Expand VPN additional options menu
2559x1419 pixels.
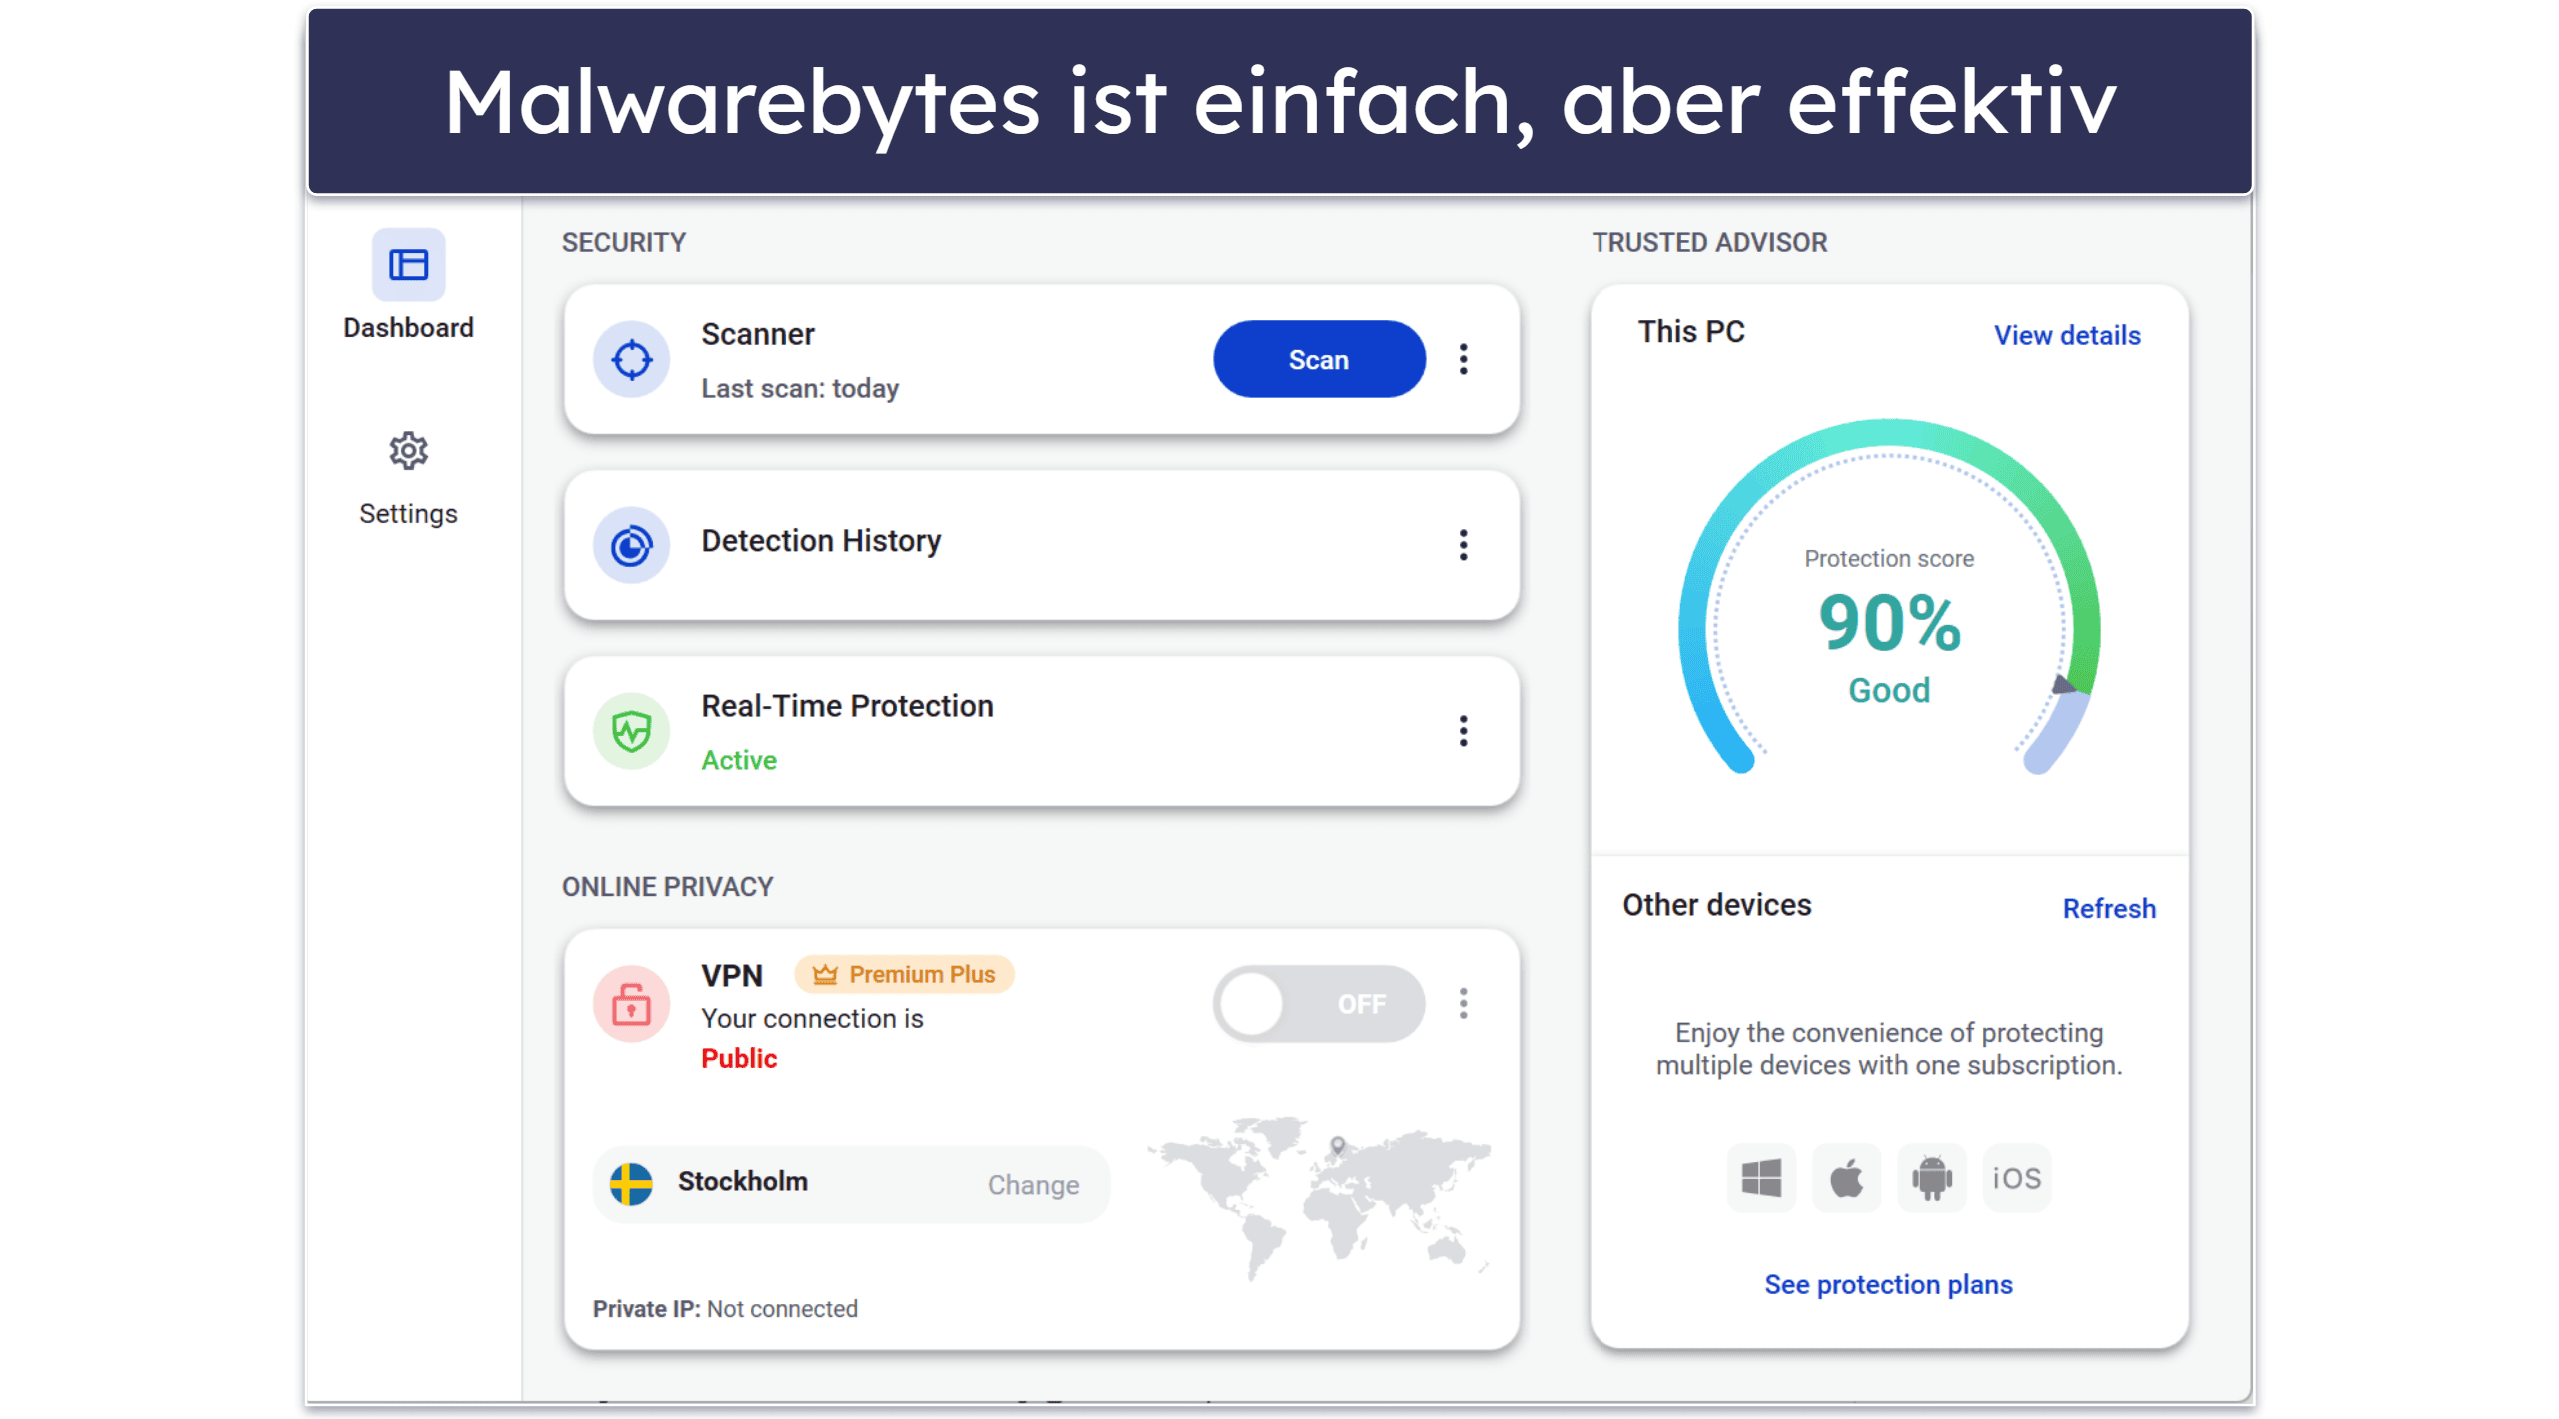coord(1464,1003)
